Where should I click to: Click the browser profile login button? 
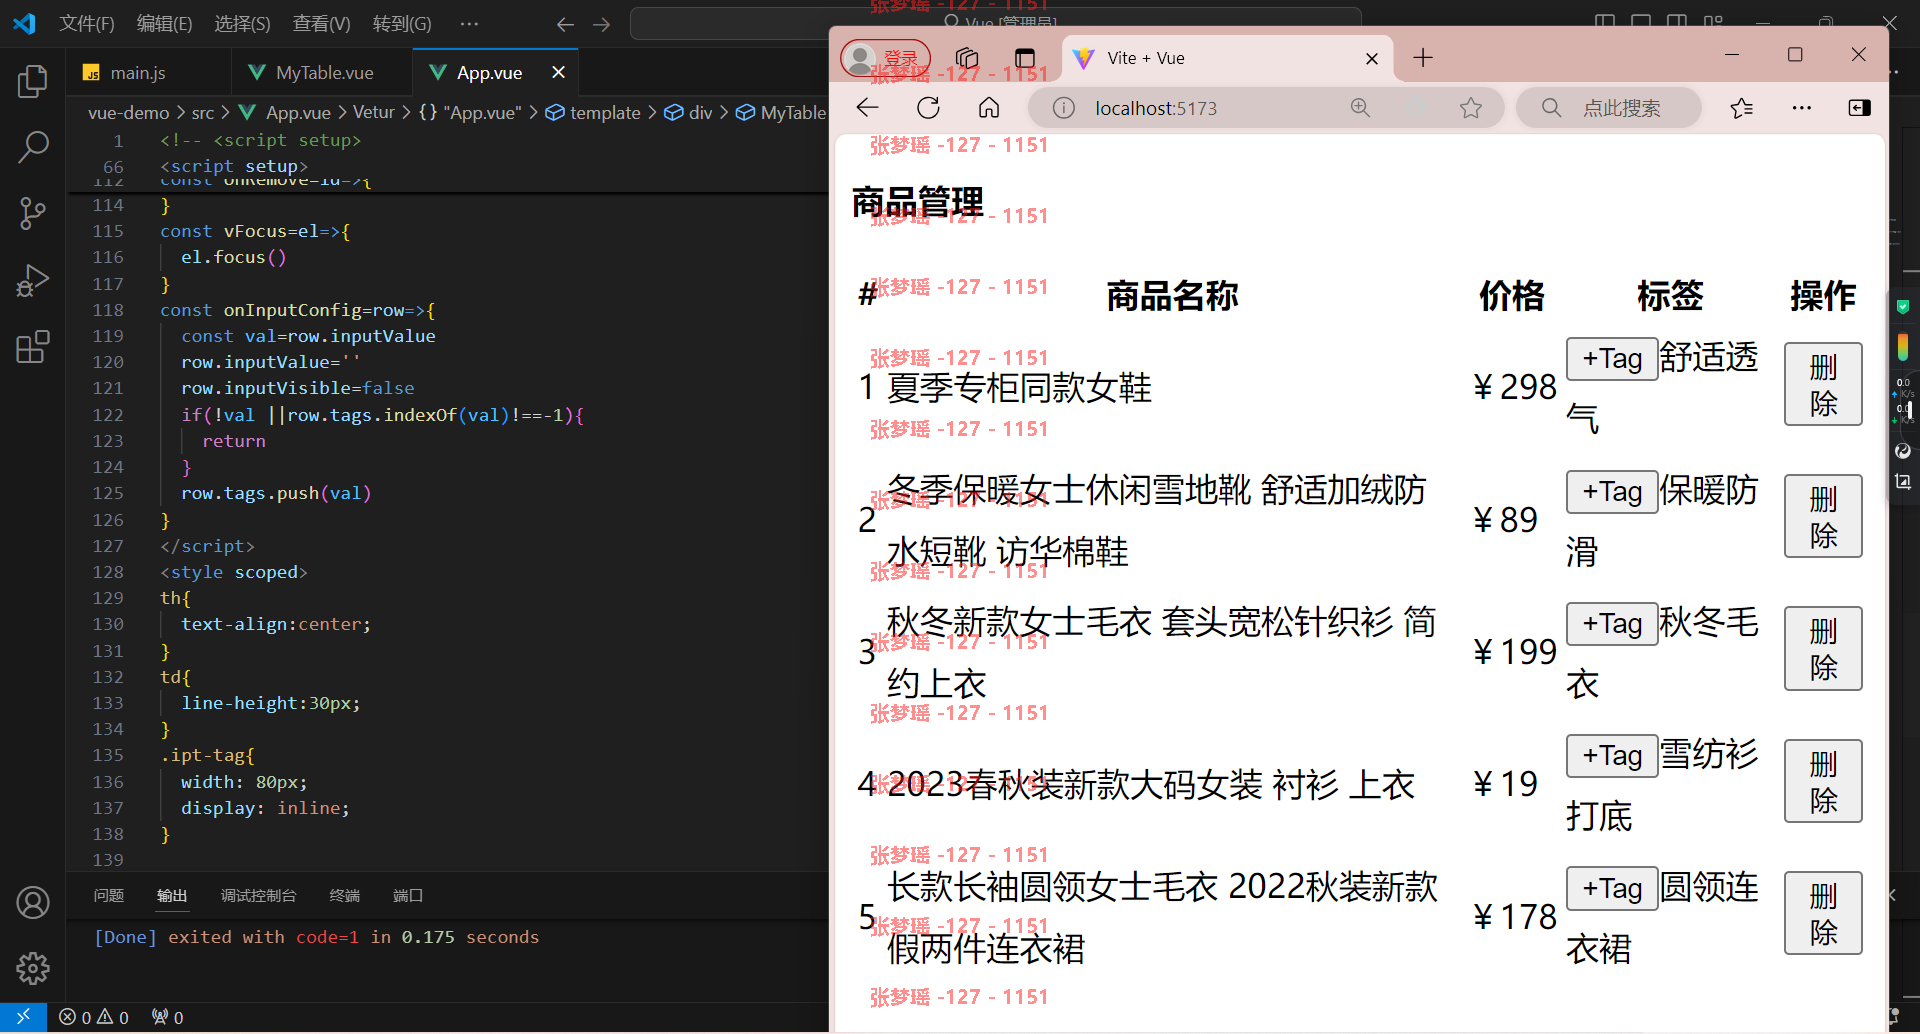tap(885, 58)
